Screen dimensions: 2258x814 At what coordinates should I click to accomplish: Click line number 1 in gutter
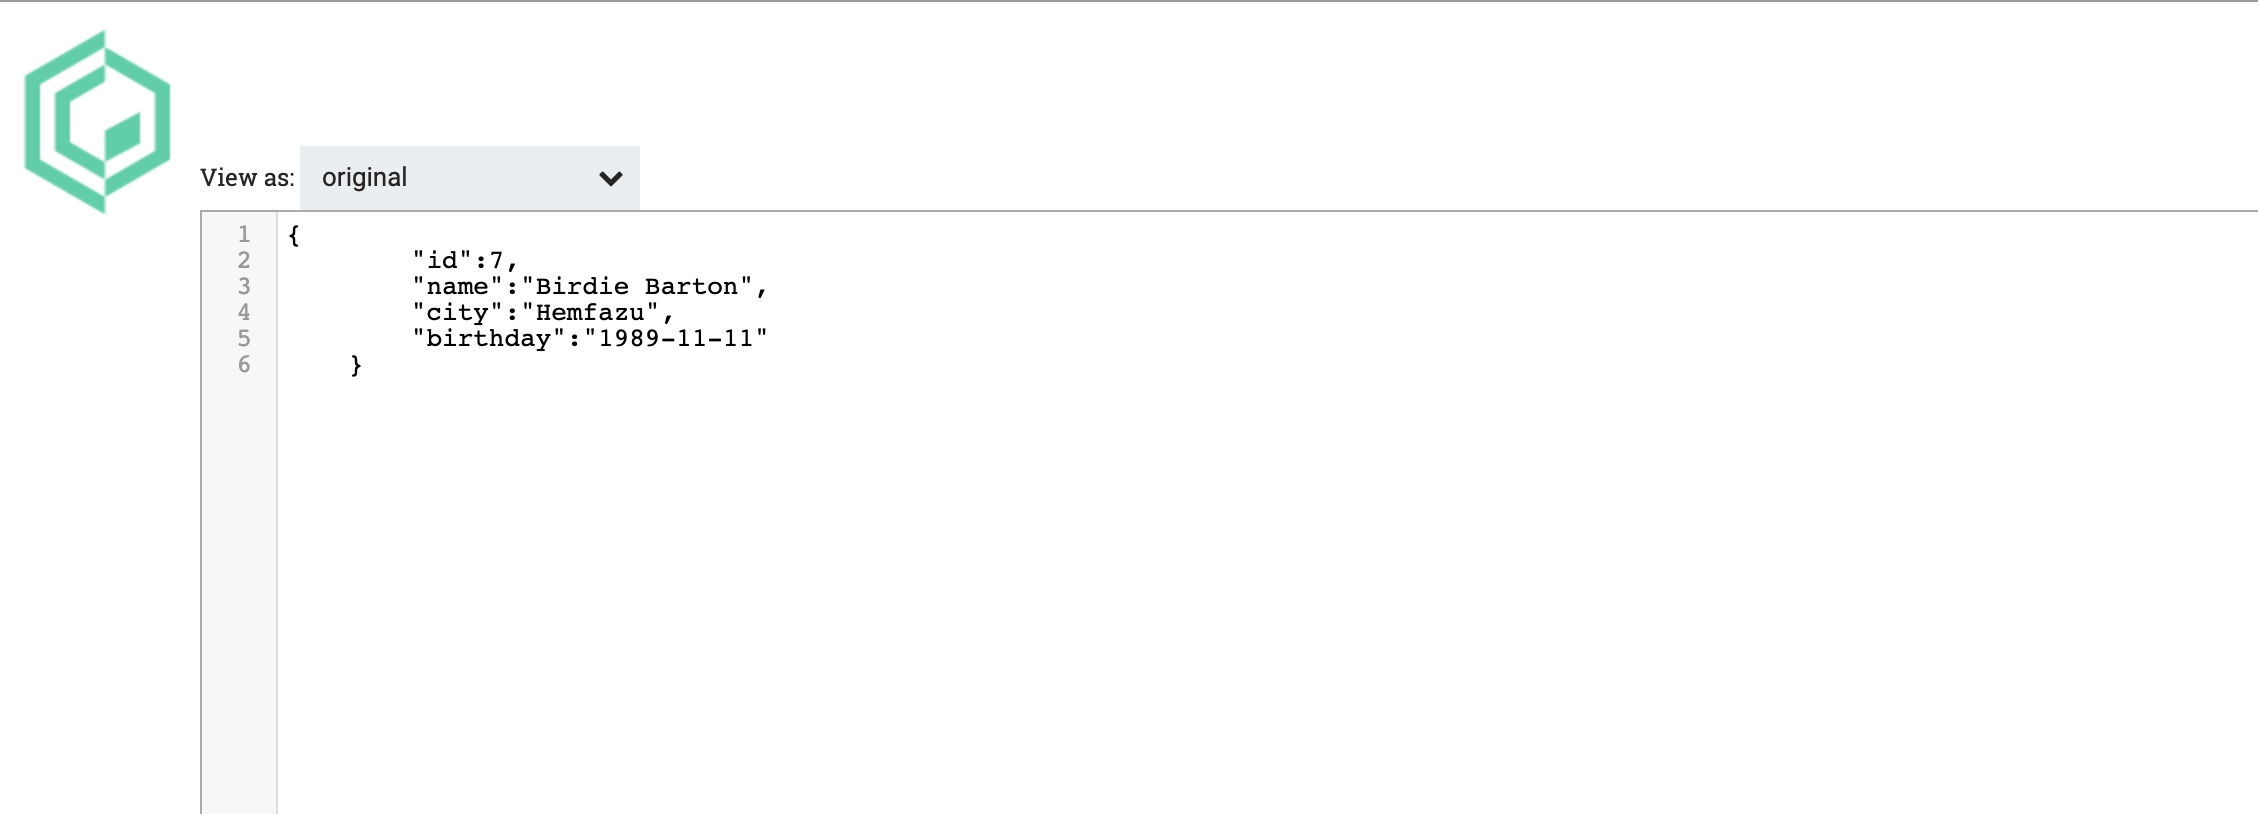[x=243, y=234]
